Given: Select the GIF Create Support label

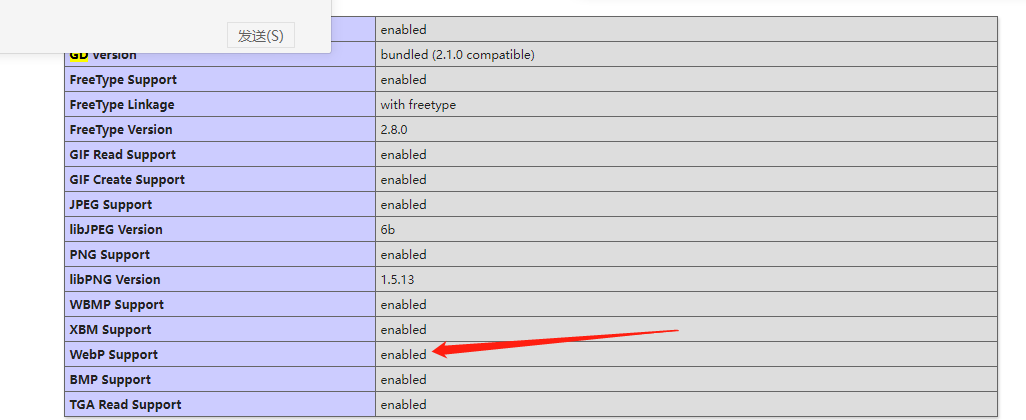Looking at the screenshot, I should pyautogui.click(x=127, y=180).
